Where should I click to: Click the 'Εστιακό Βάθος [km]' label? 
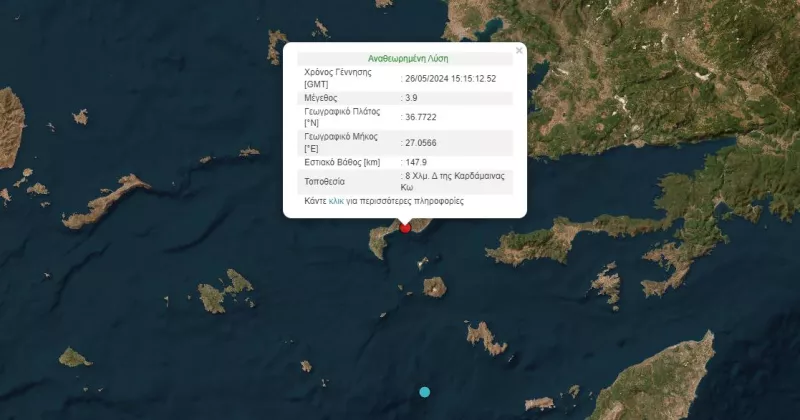point(342,162)
